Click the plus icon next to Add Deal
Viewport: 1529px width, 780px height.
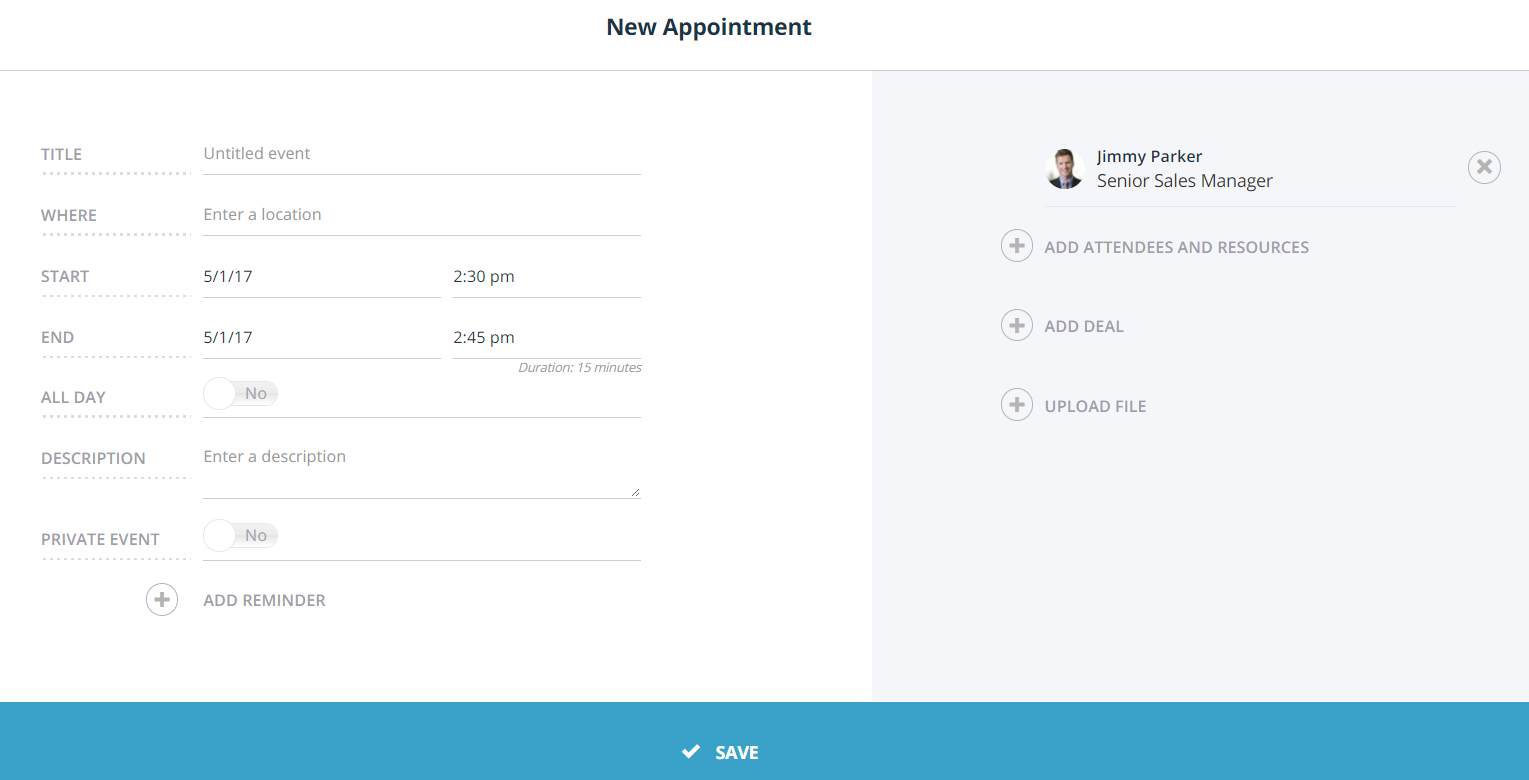click(x=1017, y=325)
